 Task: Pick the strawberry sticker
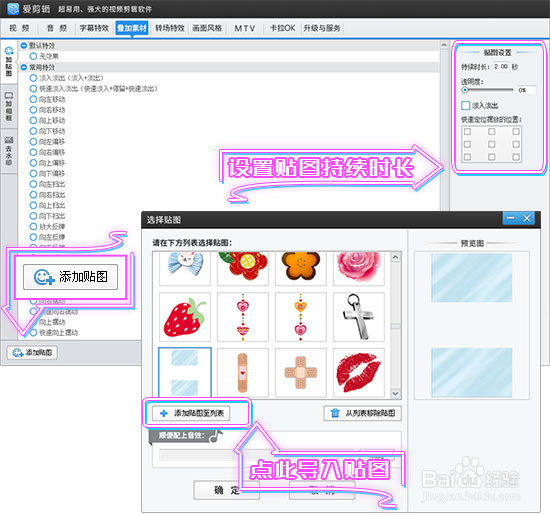[x=185, y=317]
